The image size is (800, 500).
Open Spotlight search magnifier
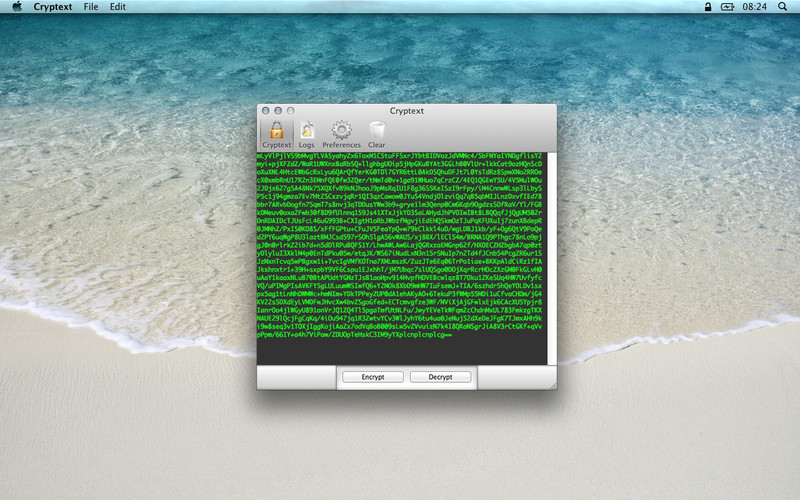[783, 7]
